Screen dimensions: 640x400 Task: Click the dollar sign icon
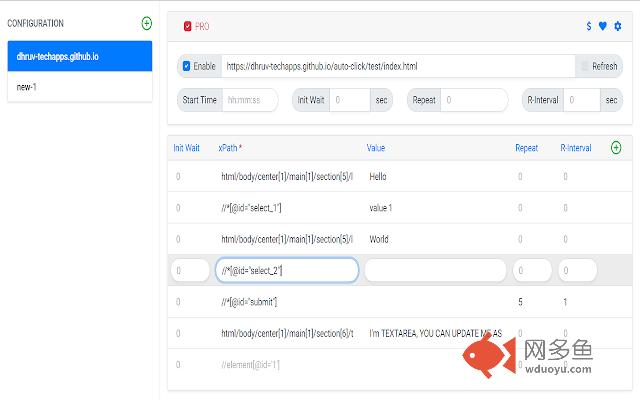pos(589,26)
